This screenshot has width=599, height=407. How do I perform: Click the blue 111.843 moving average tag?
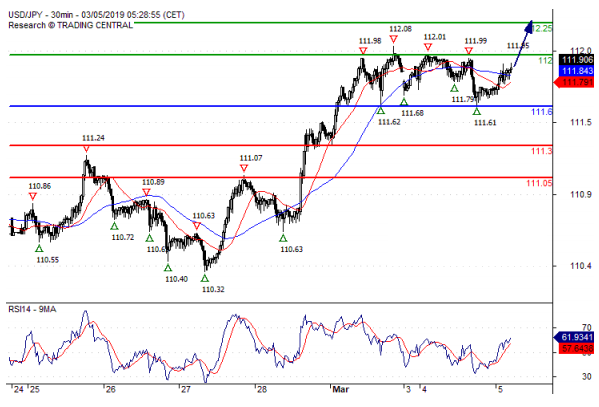coord(576,71)
